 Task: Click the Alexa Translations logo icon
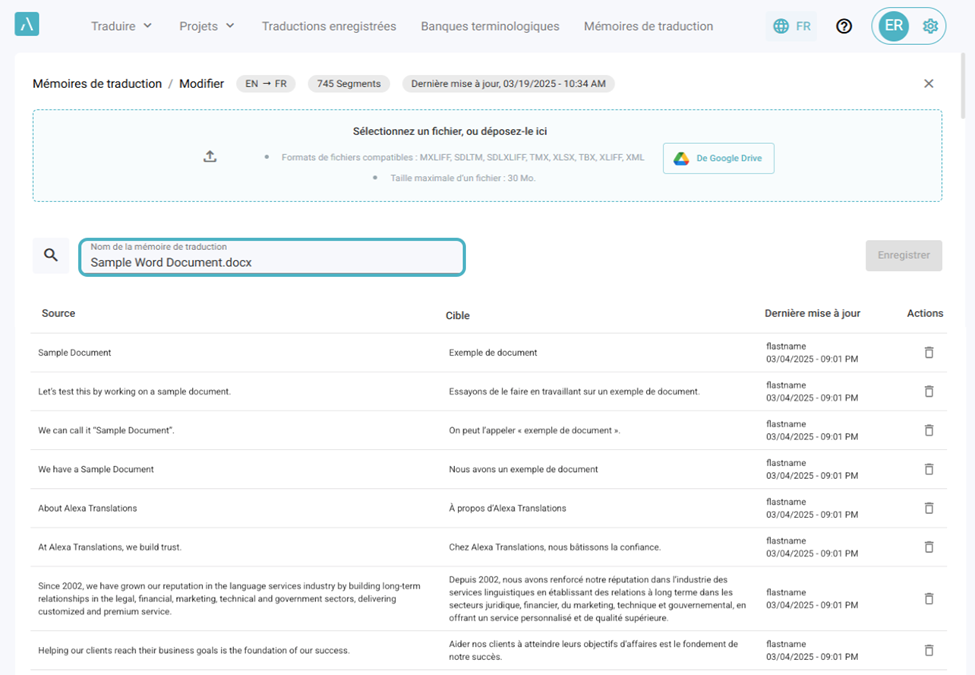(x=27, y=24)
